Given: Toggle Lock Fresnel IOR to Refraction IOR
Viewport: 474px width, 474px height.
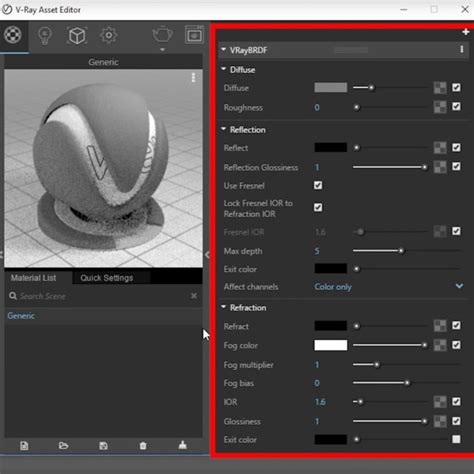Looking at the screenshot, I should [318, 207].
